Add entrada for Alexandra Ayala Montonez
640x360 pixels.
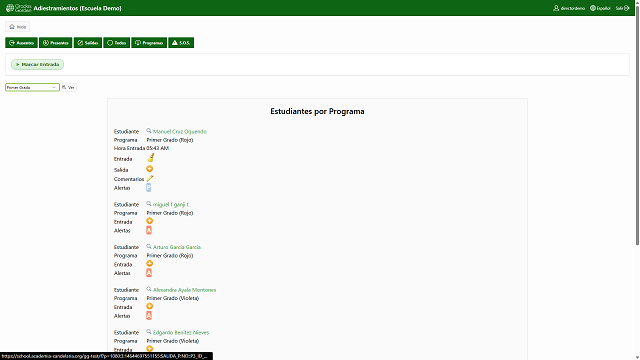(150, 307)
